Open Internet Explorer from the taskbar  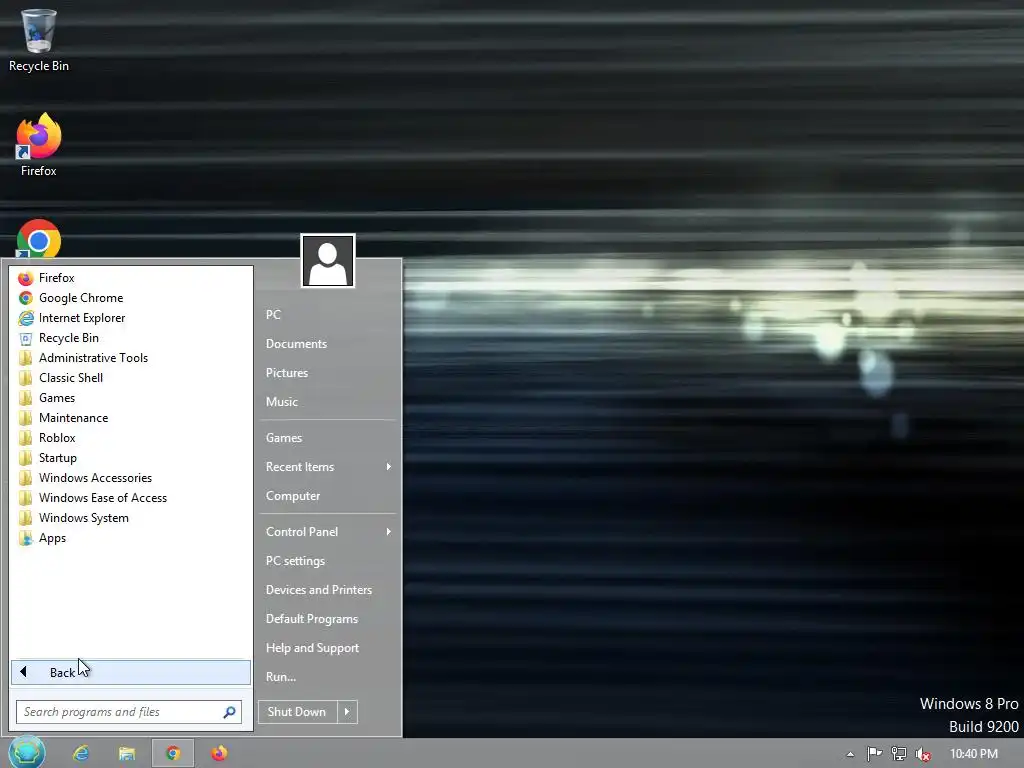81,754
